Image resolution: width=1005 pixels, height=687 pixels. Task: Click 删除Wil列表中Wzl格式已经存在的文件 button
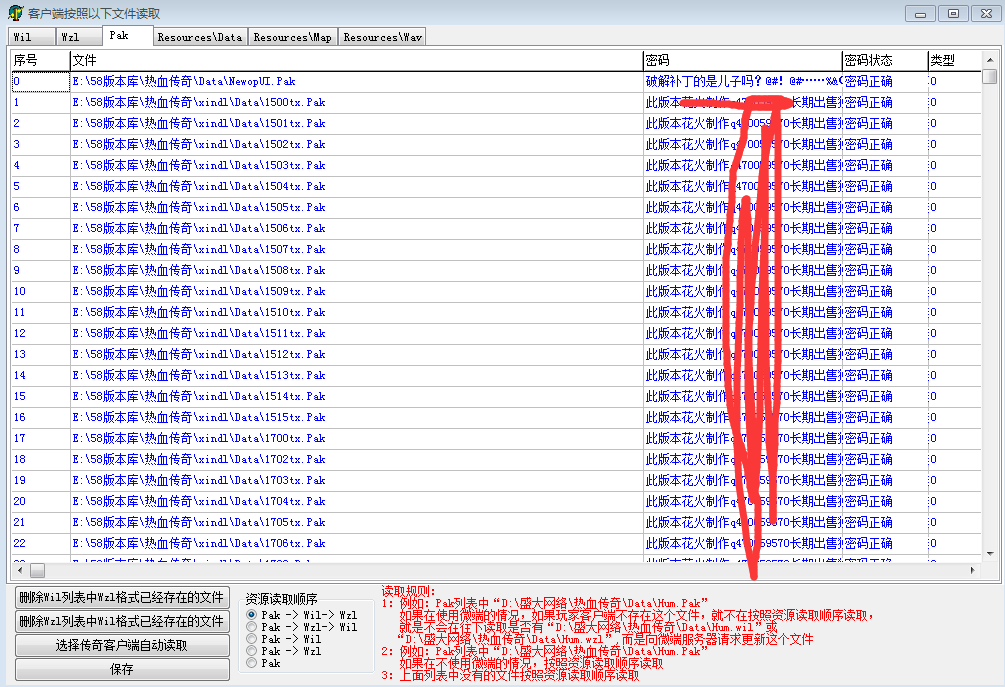(x=122, y=598)
